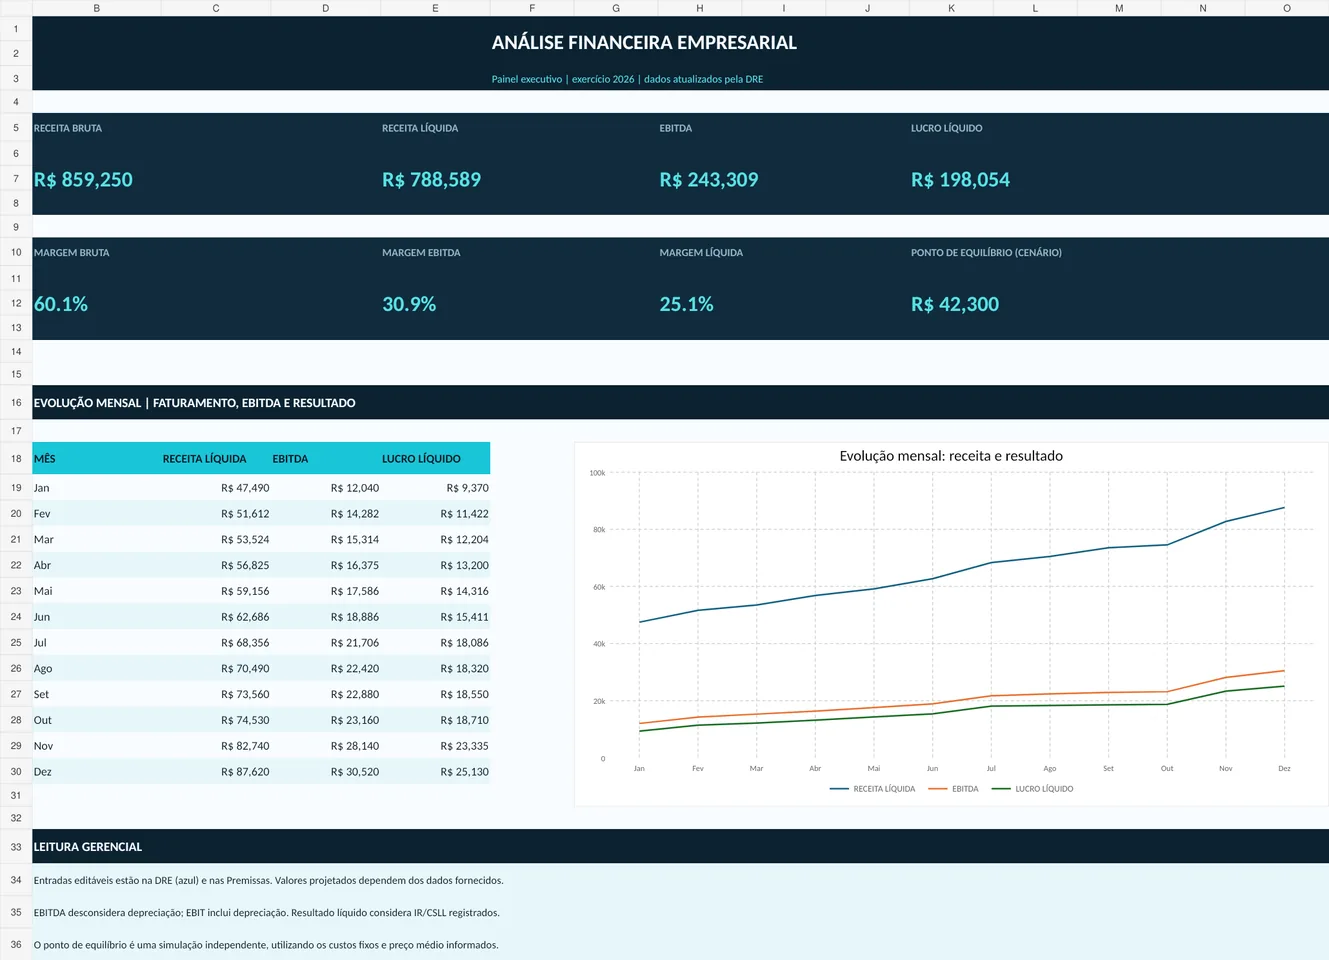Select Abr lucro cell R$ 13,200

[435, 566]
